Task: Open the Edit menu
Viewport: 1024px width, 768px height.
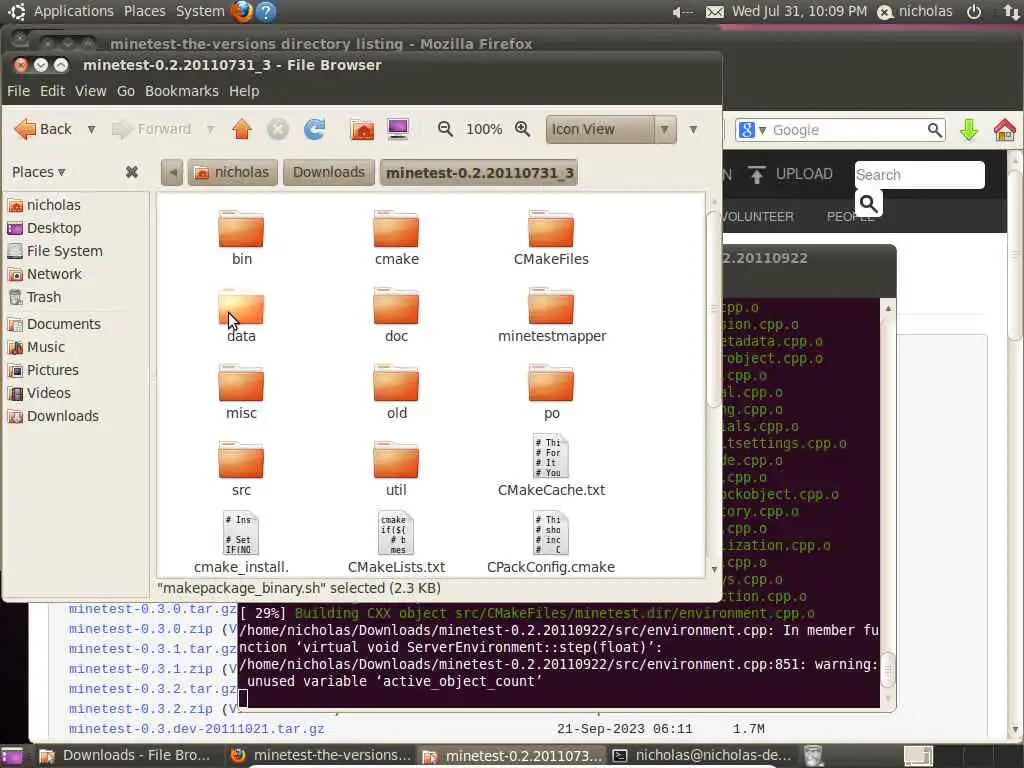Action: click(52, 91)
